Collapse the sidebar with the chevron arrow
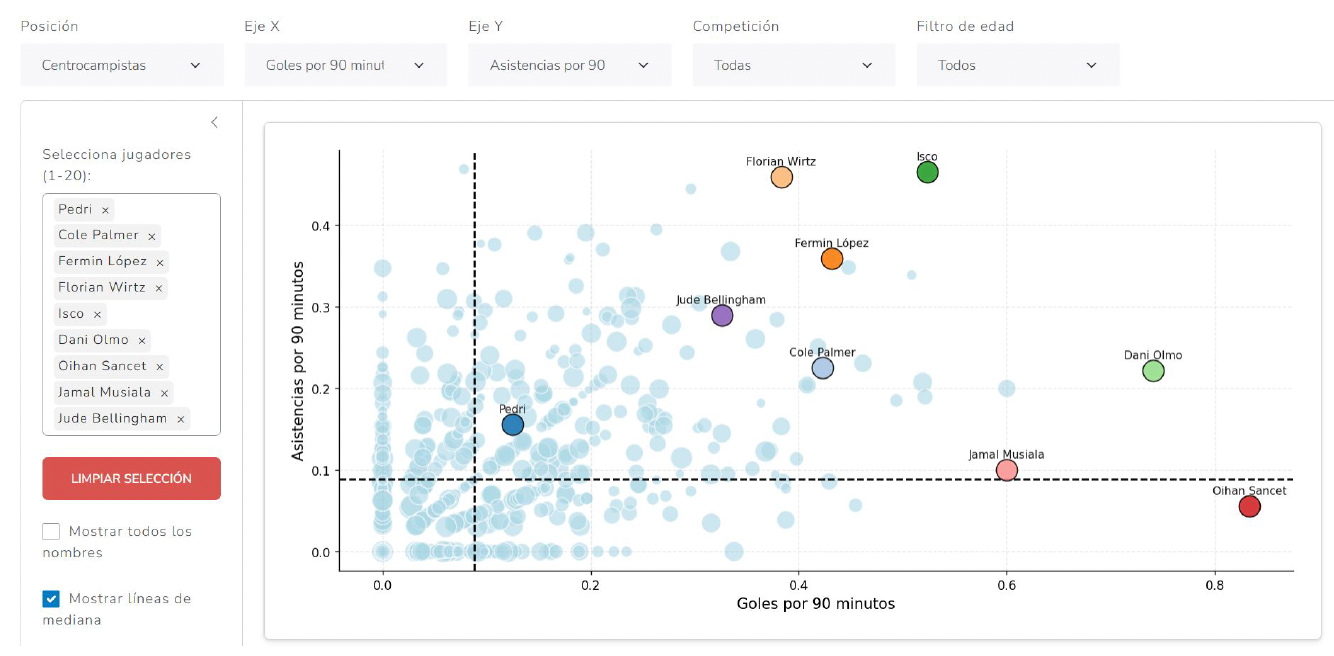This screenshot has width=1334, height=656. tap(214, 123)
